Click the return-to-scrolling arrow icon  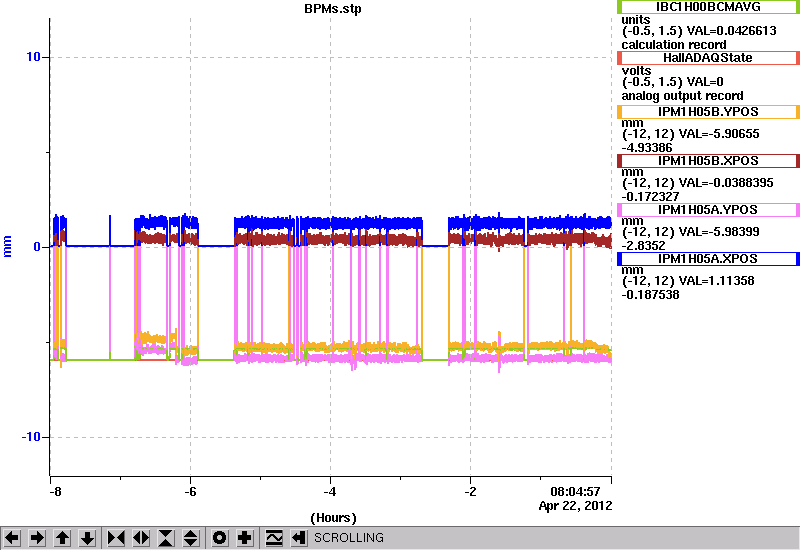pos(299,538)
